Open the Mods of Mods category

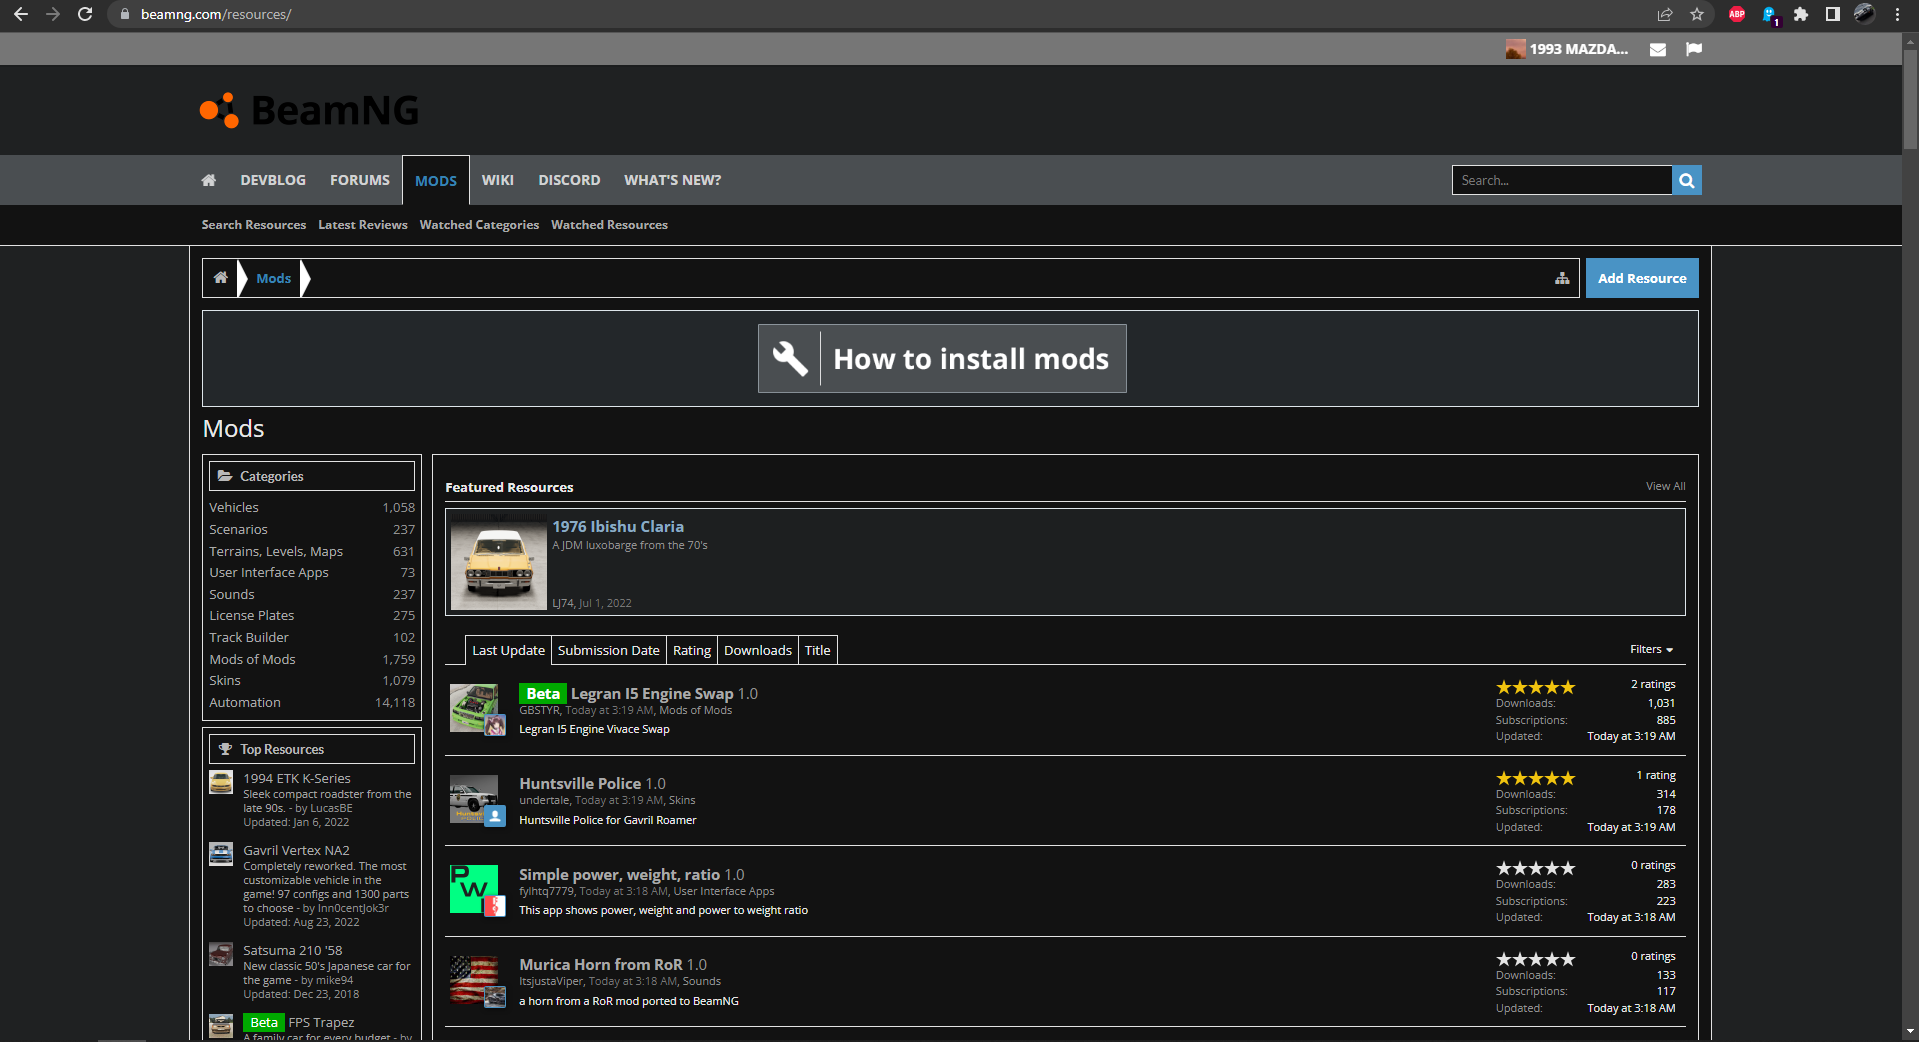tap(252, 660)
